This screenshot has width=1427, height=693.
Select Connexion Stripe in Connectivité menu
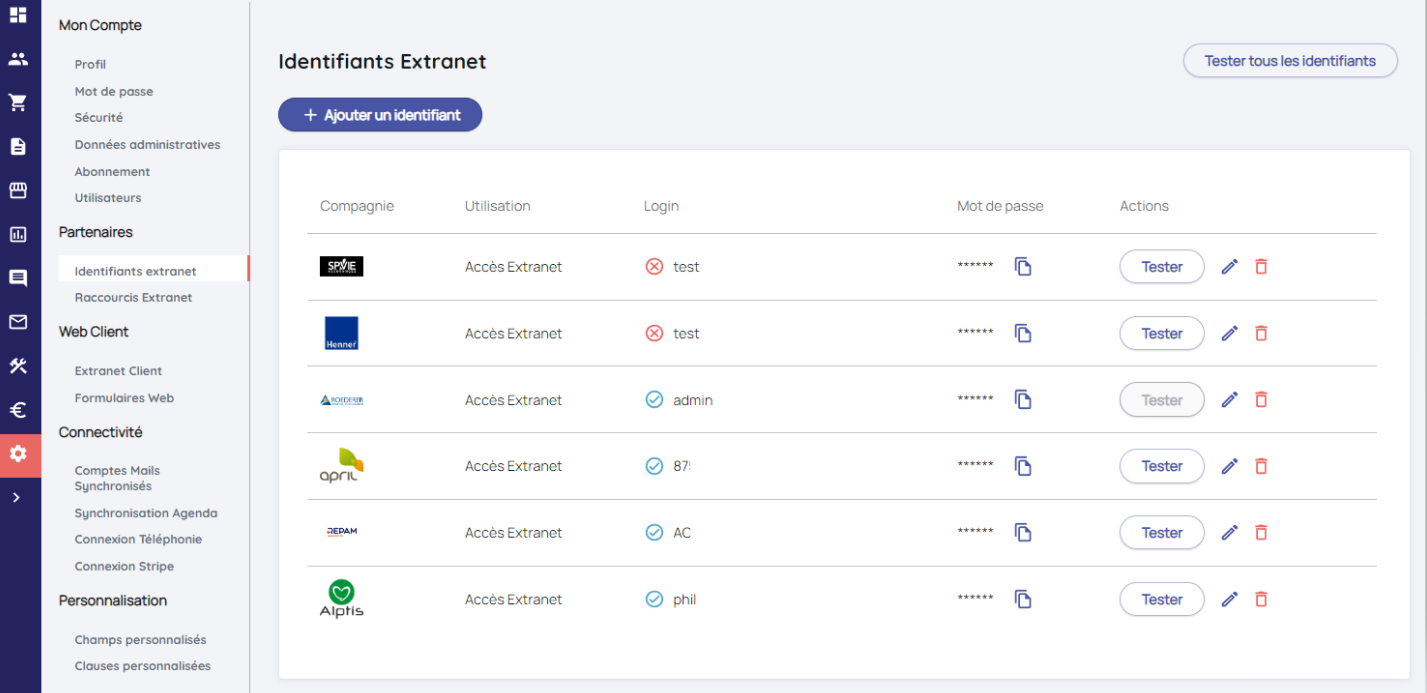[124, 566]
